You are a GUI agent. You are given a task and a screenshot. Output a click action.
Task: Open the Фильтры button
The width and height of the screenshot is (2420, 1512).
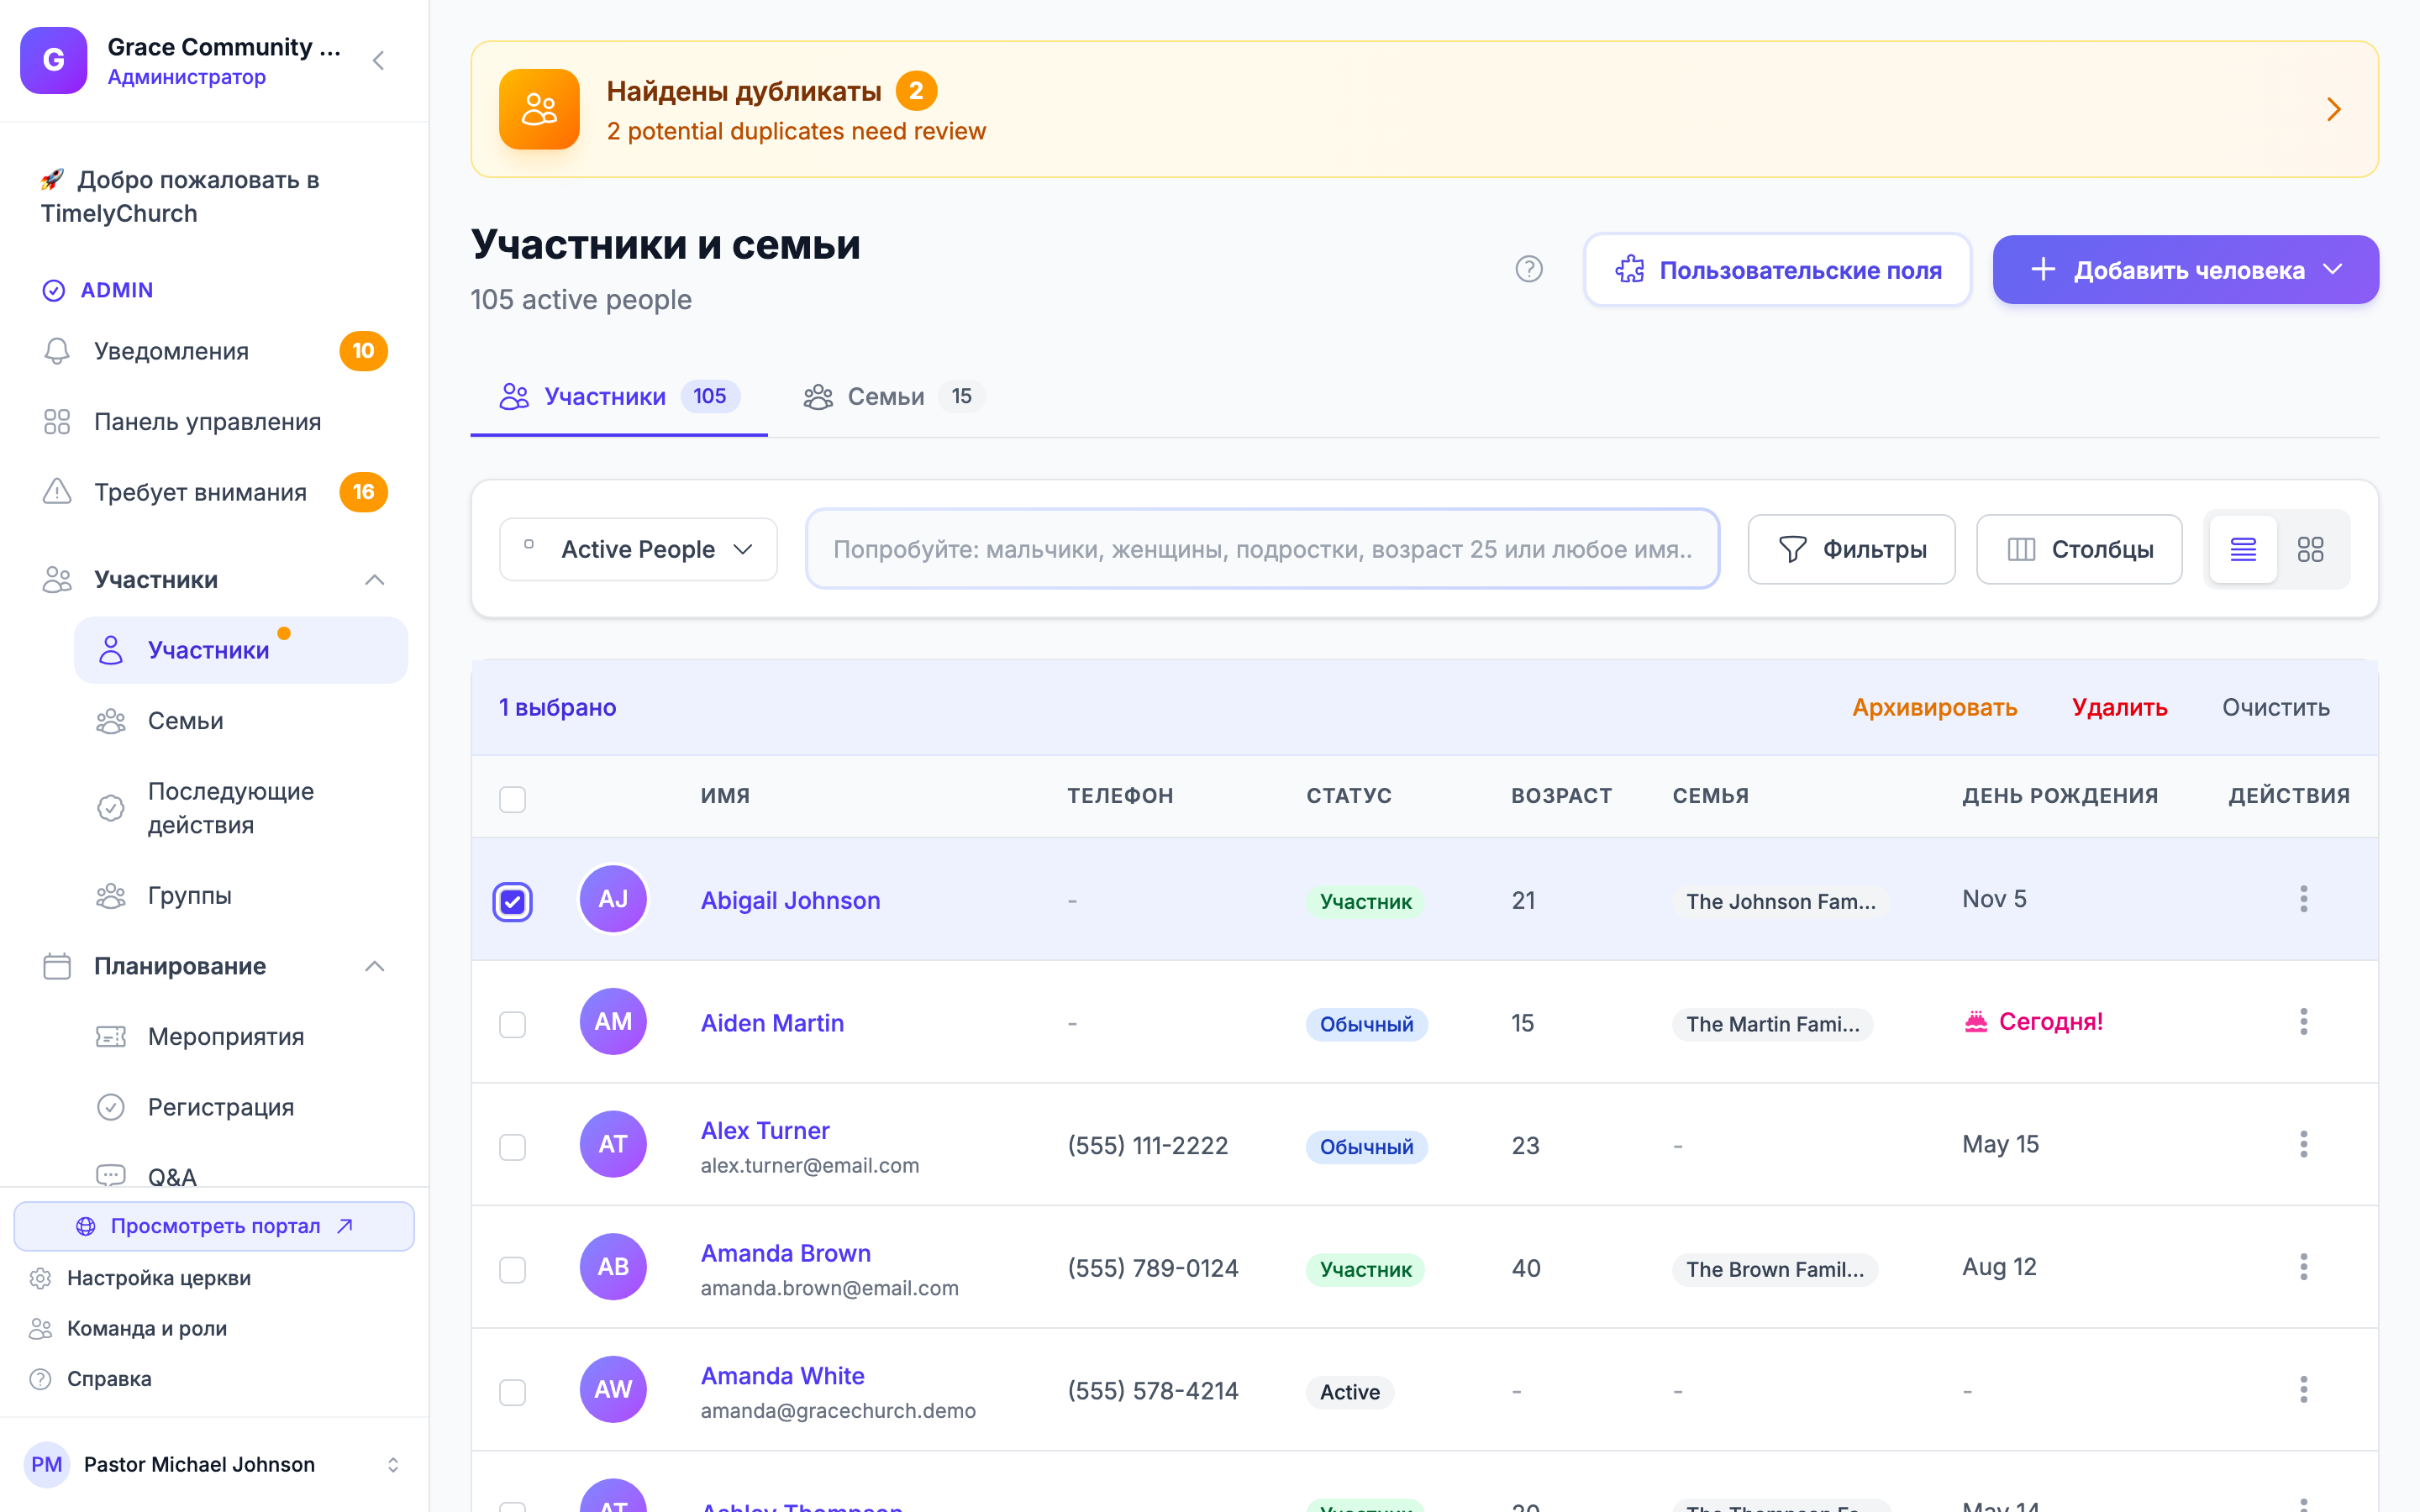pos(1851,549)
